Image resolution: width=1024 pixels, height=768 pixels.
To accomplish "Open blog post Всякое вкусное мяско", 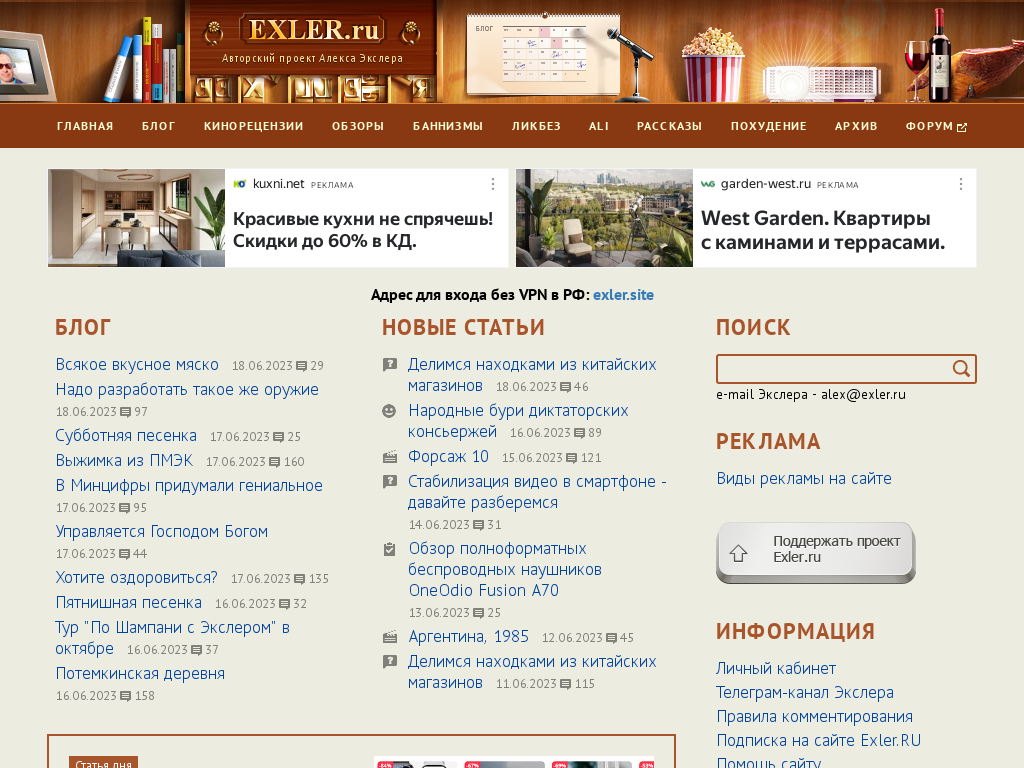I will pos(137,364).
